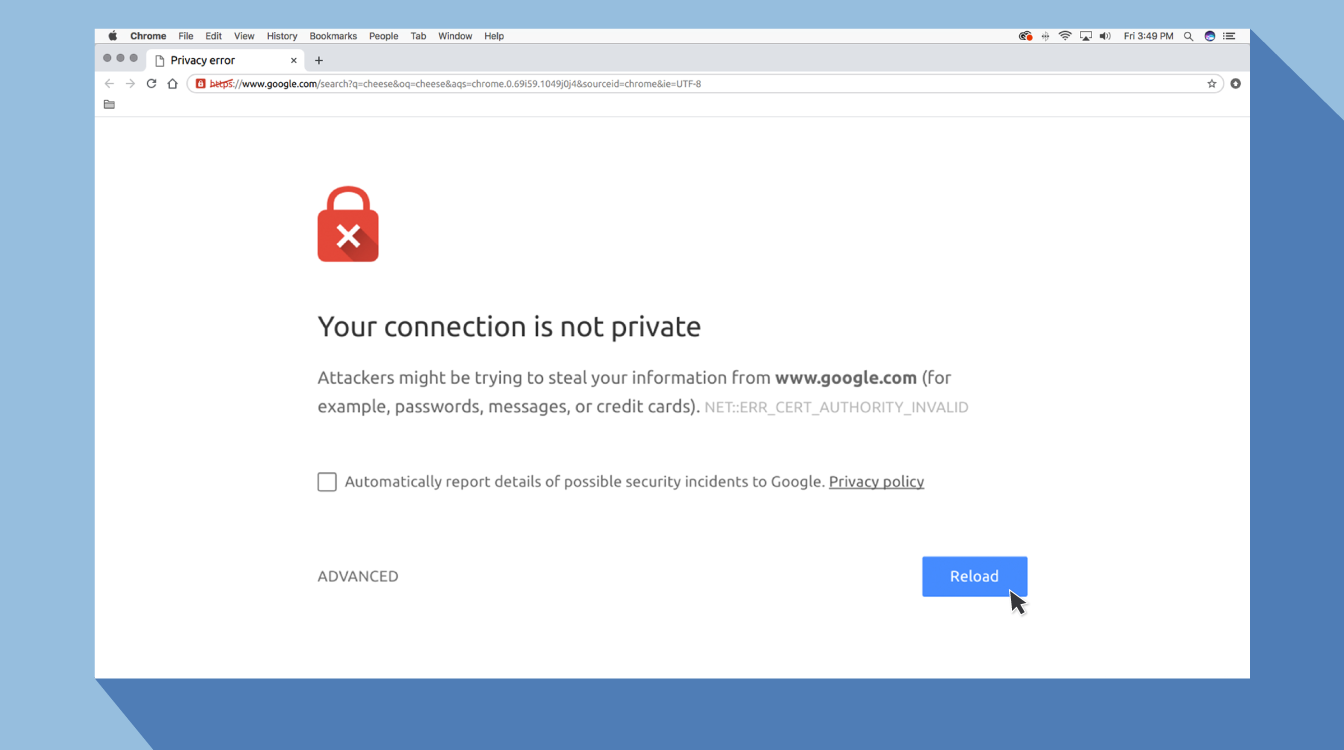Open Spotlight search from the menu bar
The height and width of the screenshot is (750, 1344).
tap(1188, 35)
